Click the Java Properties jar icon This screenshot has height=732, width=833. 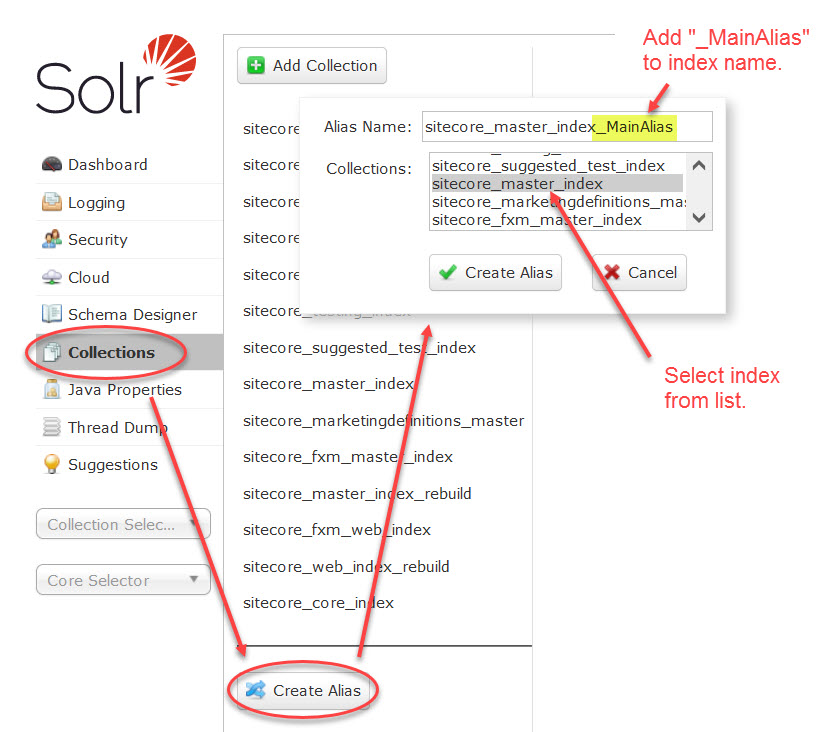click(x=52, y=389)
